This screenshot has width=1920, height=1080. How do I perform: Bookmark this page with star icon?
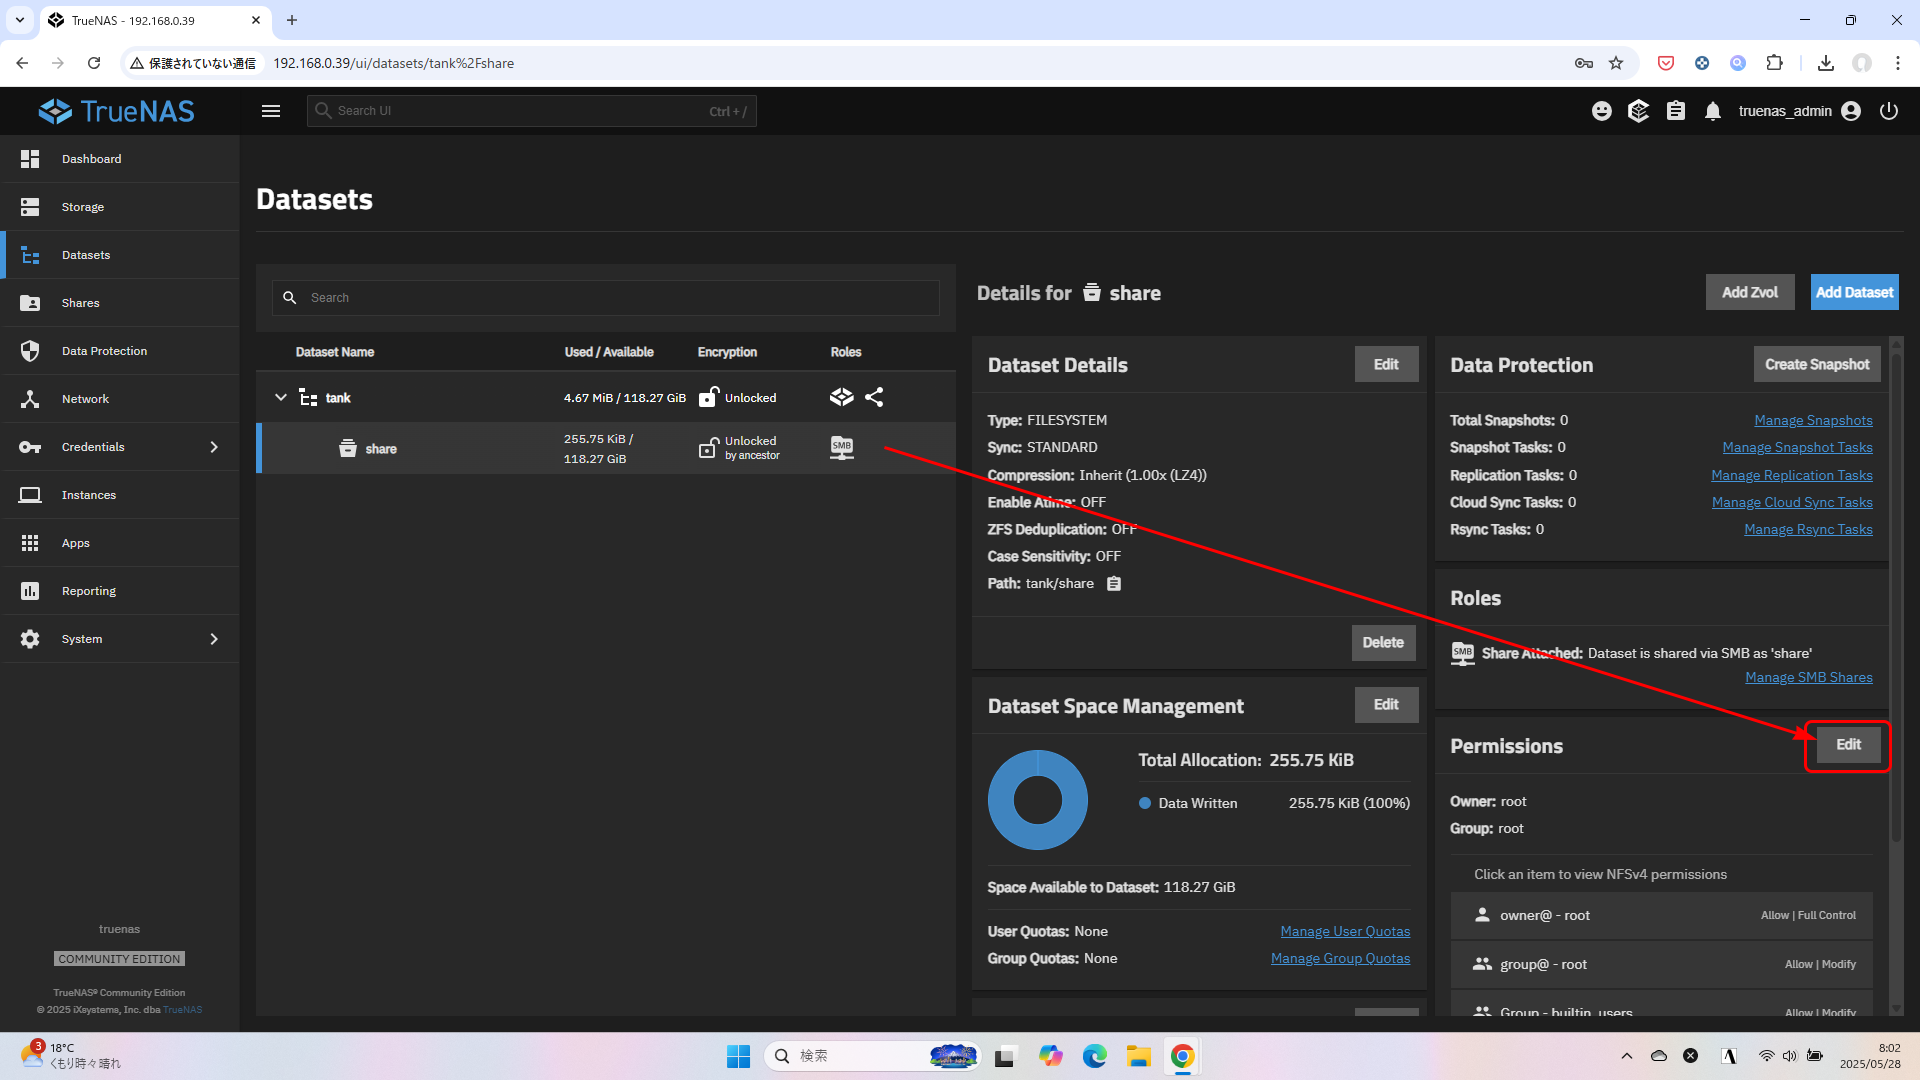point(1616,63)
